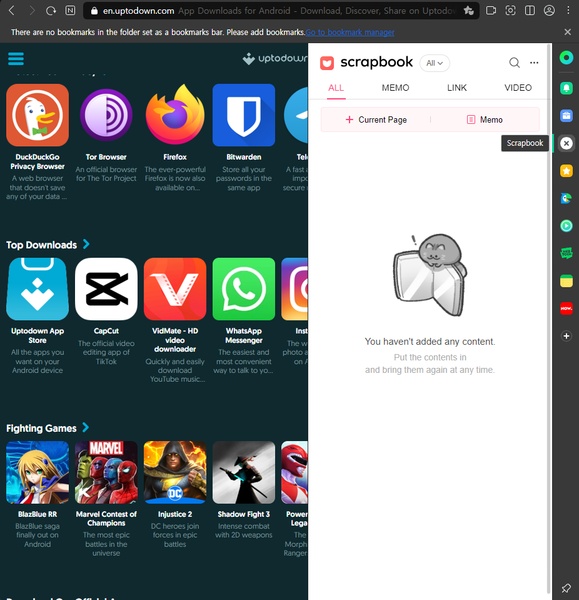Open the Firefox app icon

point(175,115)
